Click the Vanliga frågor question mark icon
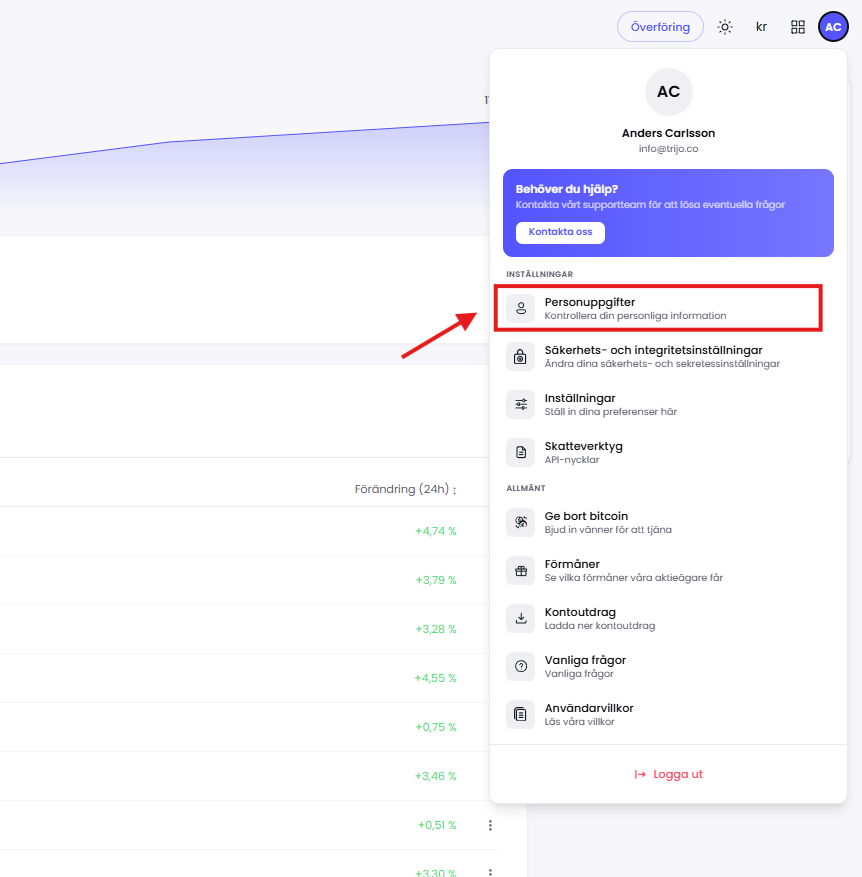This screenshot has width=862, height=877. click(521, 667)
